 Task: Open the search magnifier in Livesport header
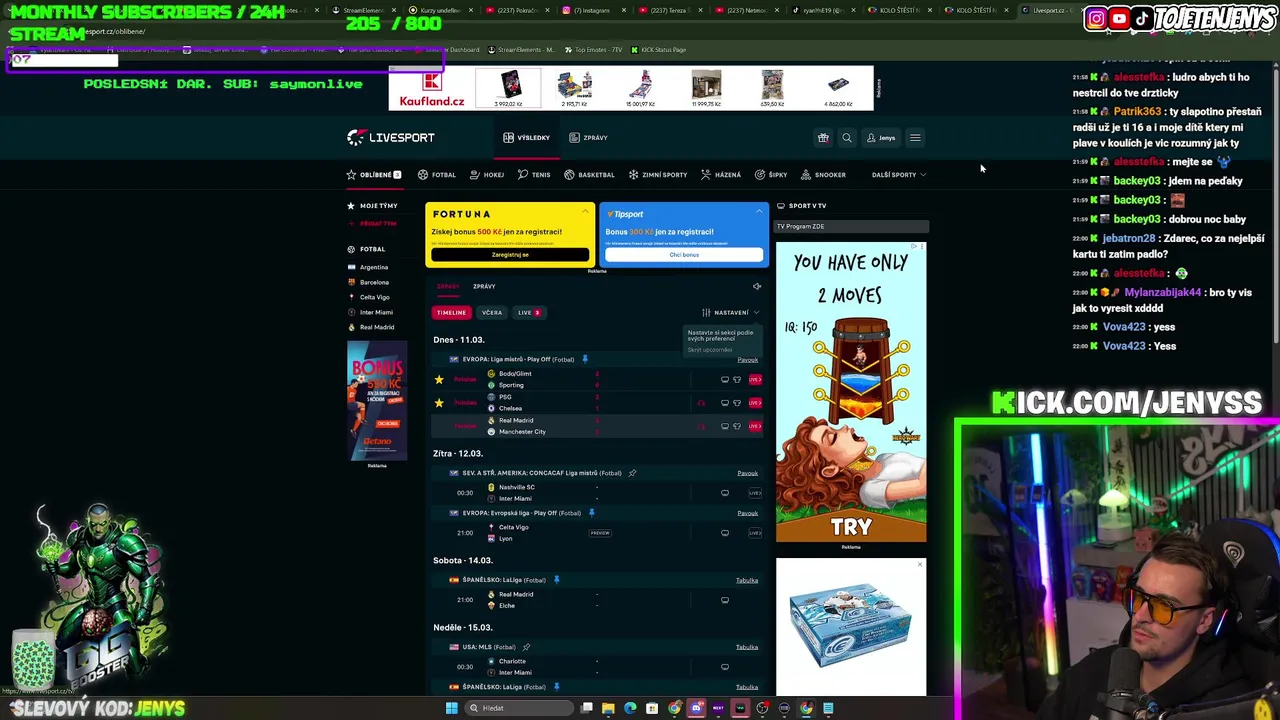pyautogui.click(x=847, y=138)
